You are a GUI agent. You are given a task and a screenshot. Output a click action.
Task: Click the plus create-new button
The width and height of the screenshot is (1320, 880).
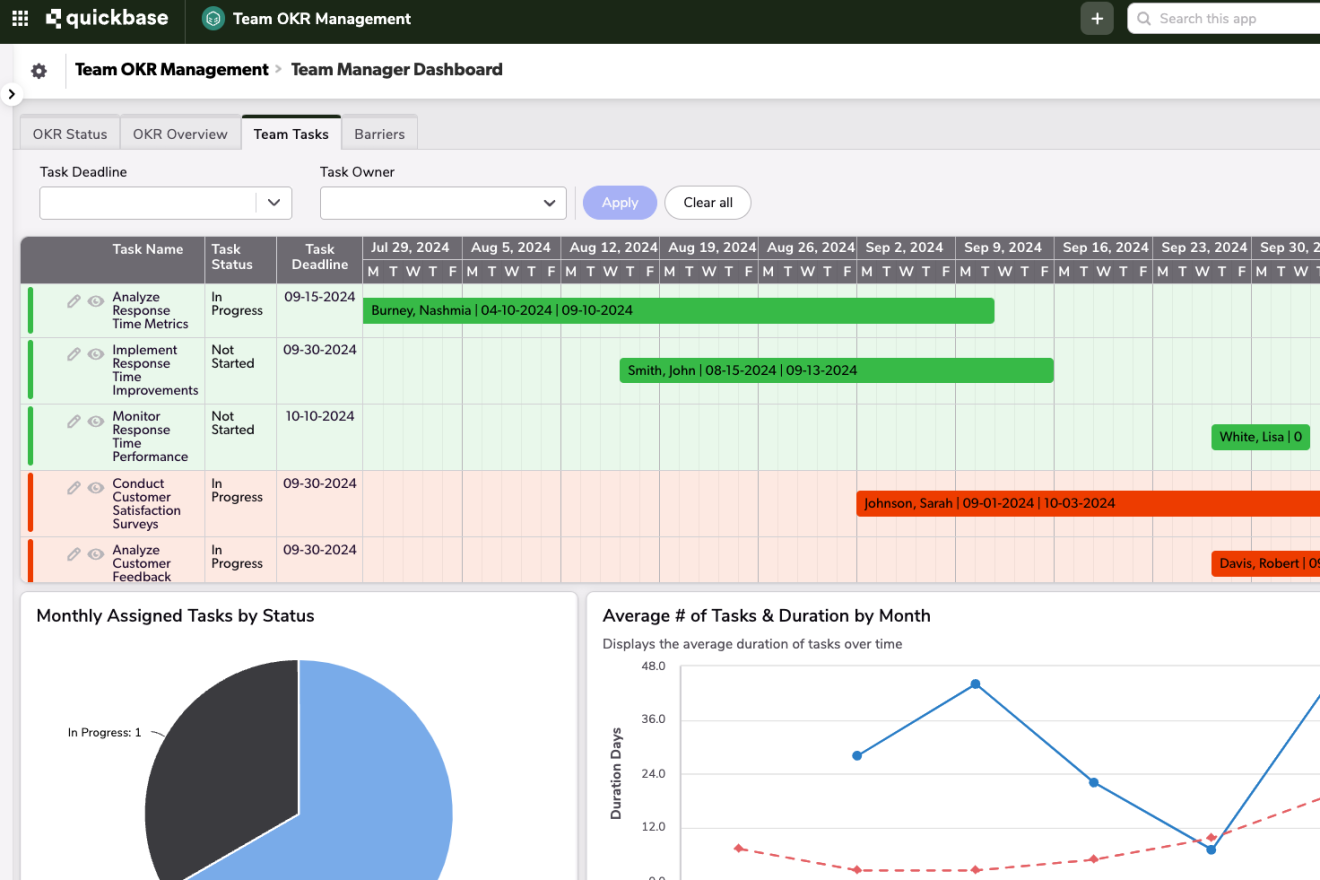point(1097,19)
